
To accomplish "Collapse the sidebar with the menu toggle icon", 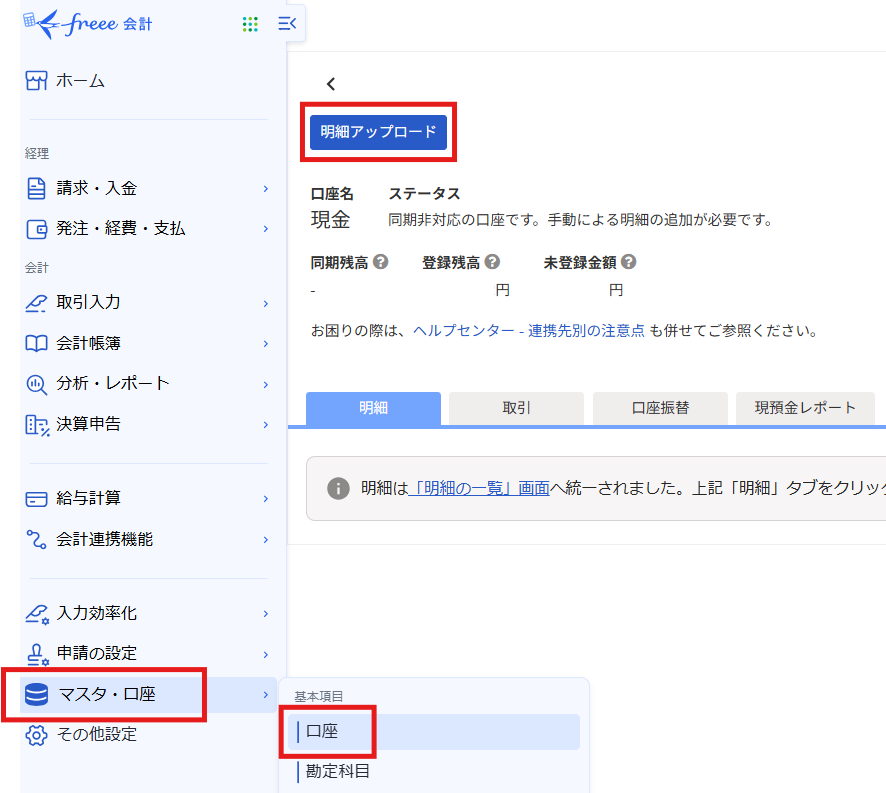I will click(288, 23).
